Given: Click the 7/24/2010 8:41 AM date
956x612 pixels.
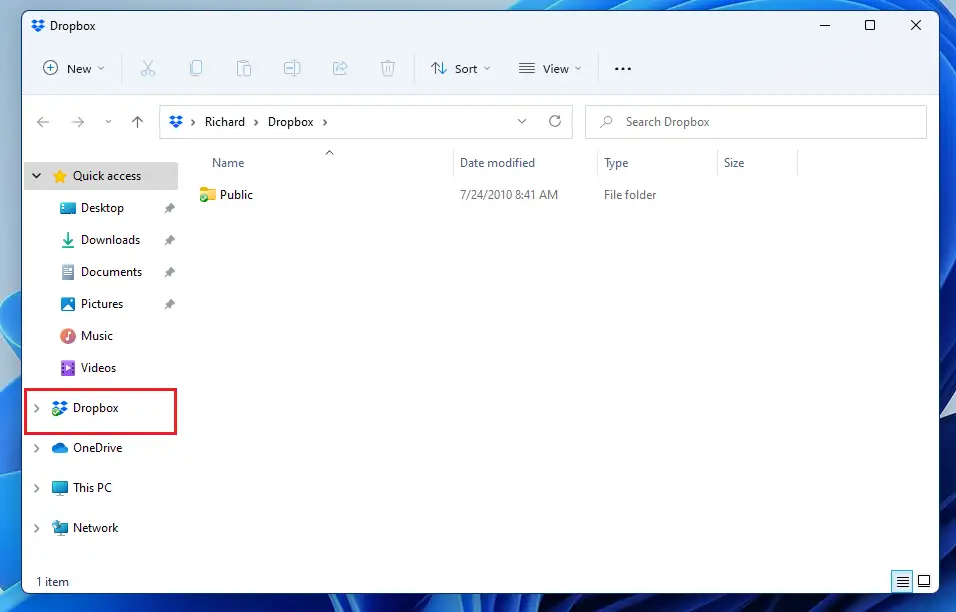Looking at the screenshot, I should click(508, 195).
